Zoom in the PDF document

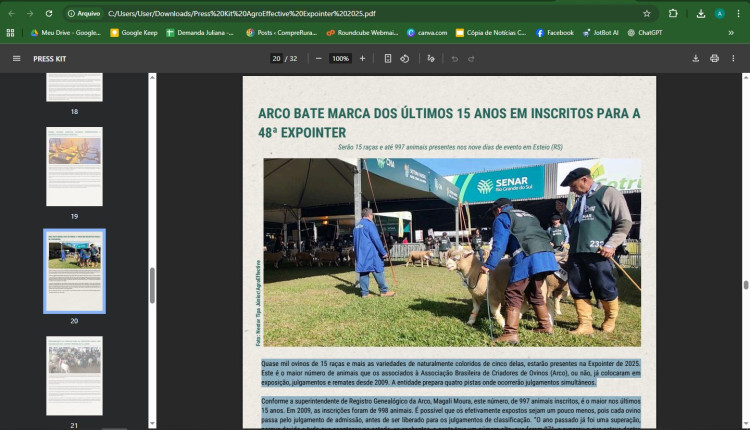pyautogui.click(x=362, y=58)
